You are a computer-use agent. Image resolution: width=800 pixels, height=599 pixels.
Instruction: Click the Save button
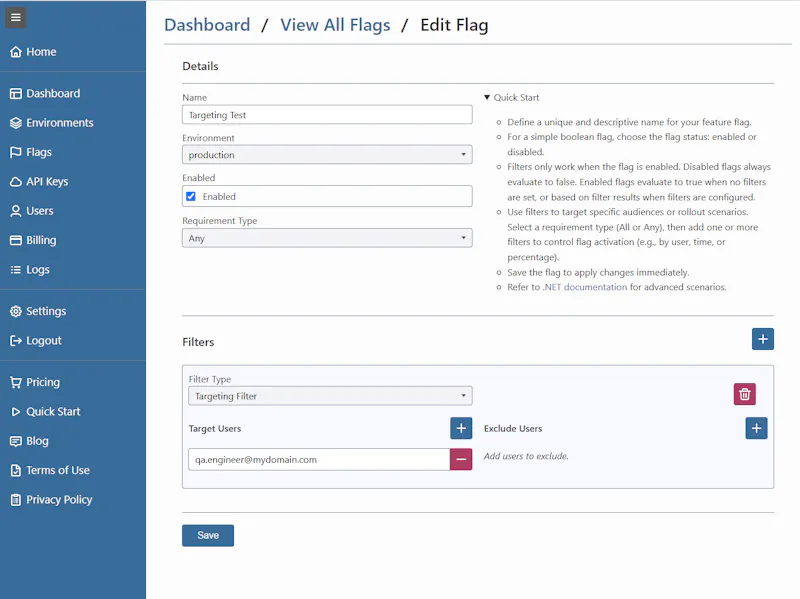coord(208,536)
